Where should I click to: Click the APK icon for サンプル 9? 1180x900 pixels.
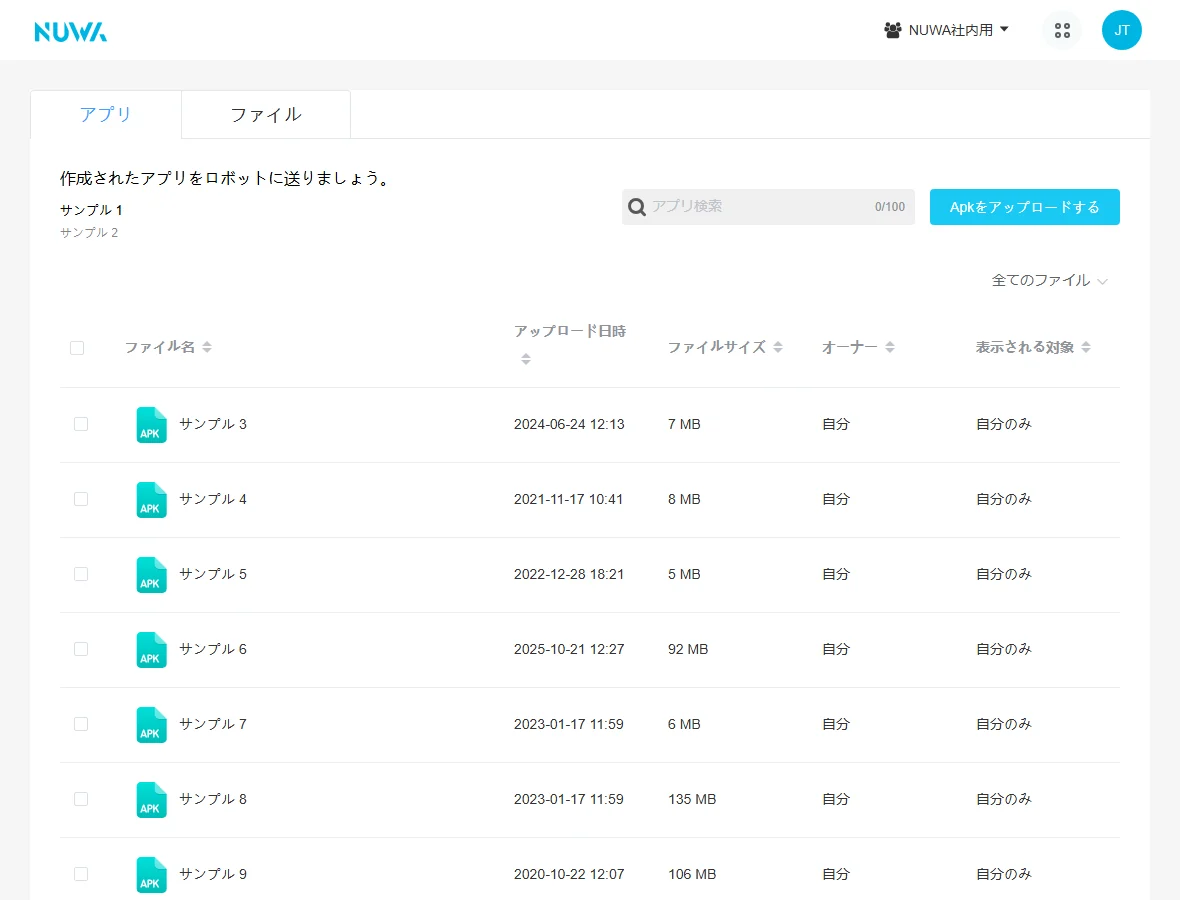click(x=151, y=875)
